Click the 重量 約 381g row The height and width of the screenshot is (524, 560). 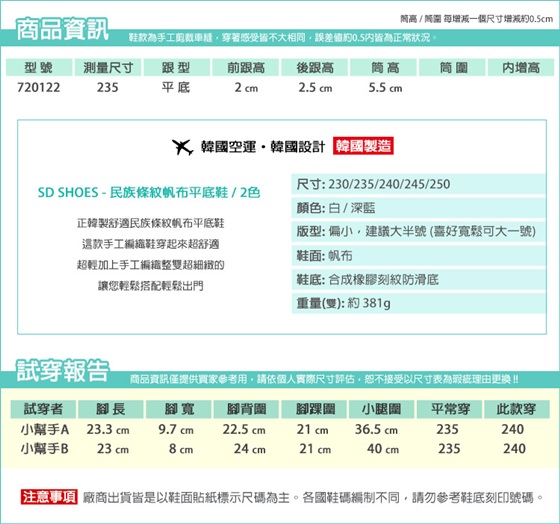pos(419,303)
